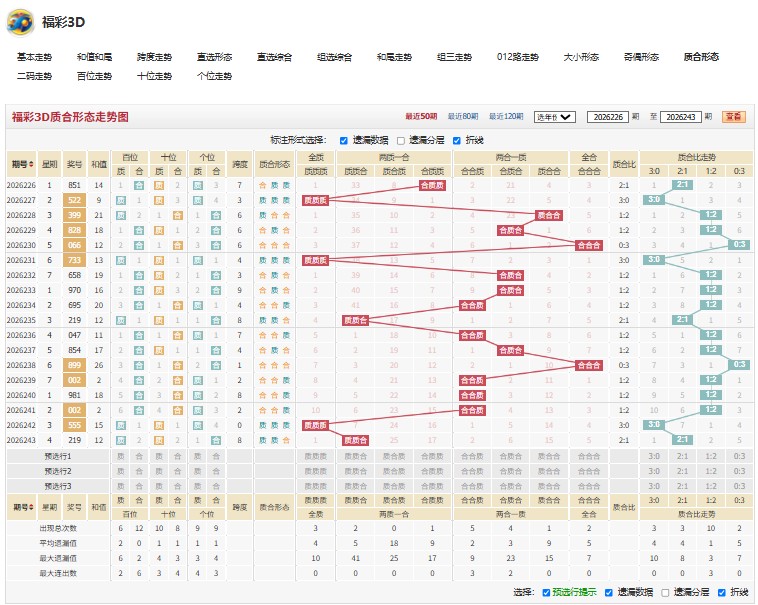Uncheck the 预选行提示 checkbox
The image size is (758, 605).
(546, 593)
